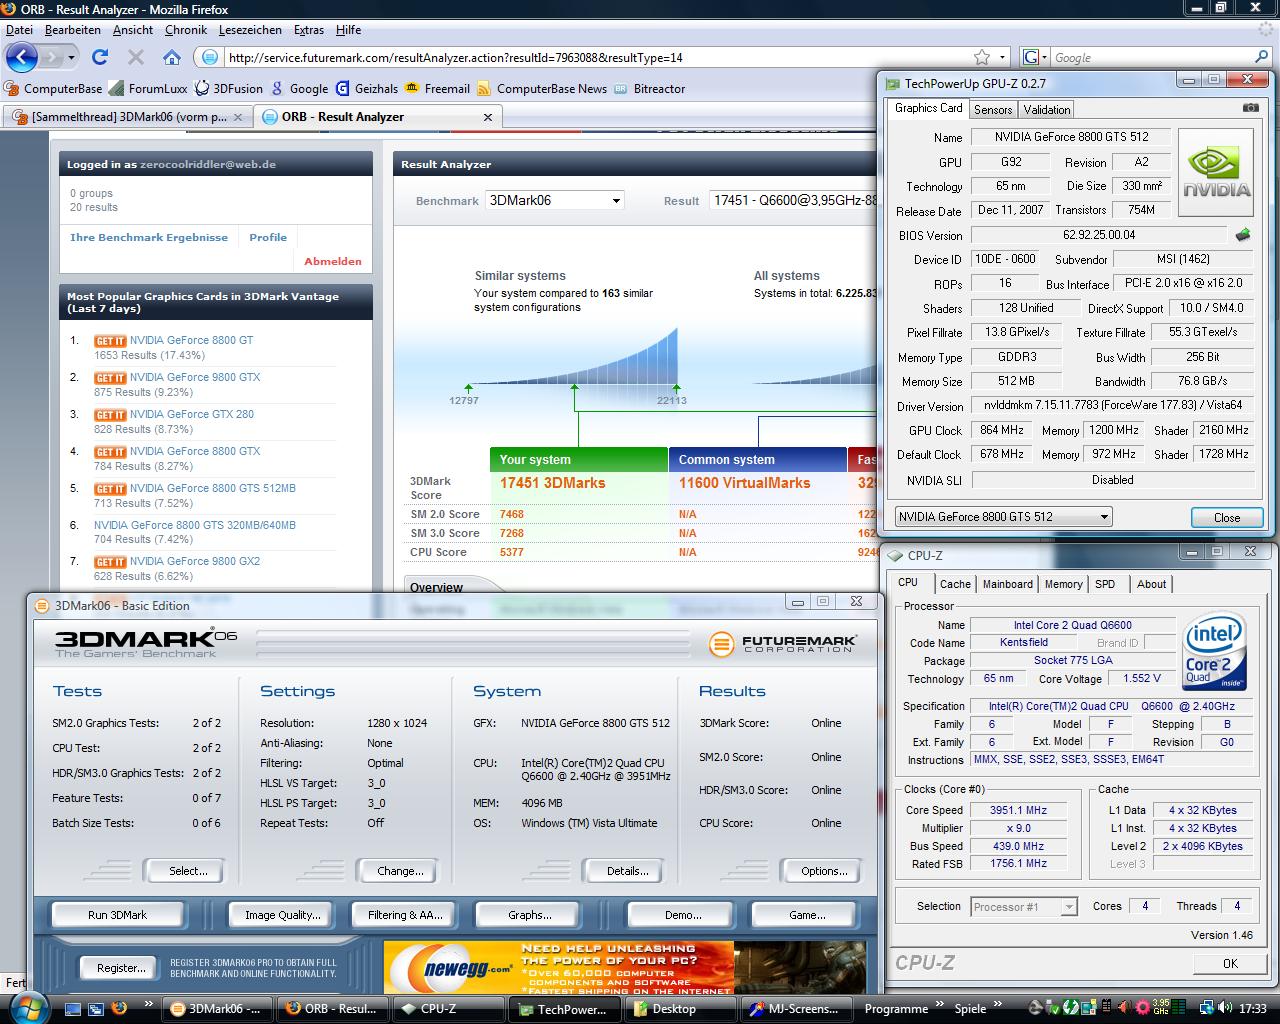Open the ComputerBase News feed bookmark

tap(542, 88)
